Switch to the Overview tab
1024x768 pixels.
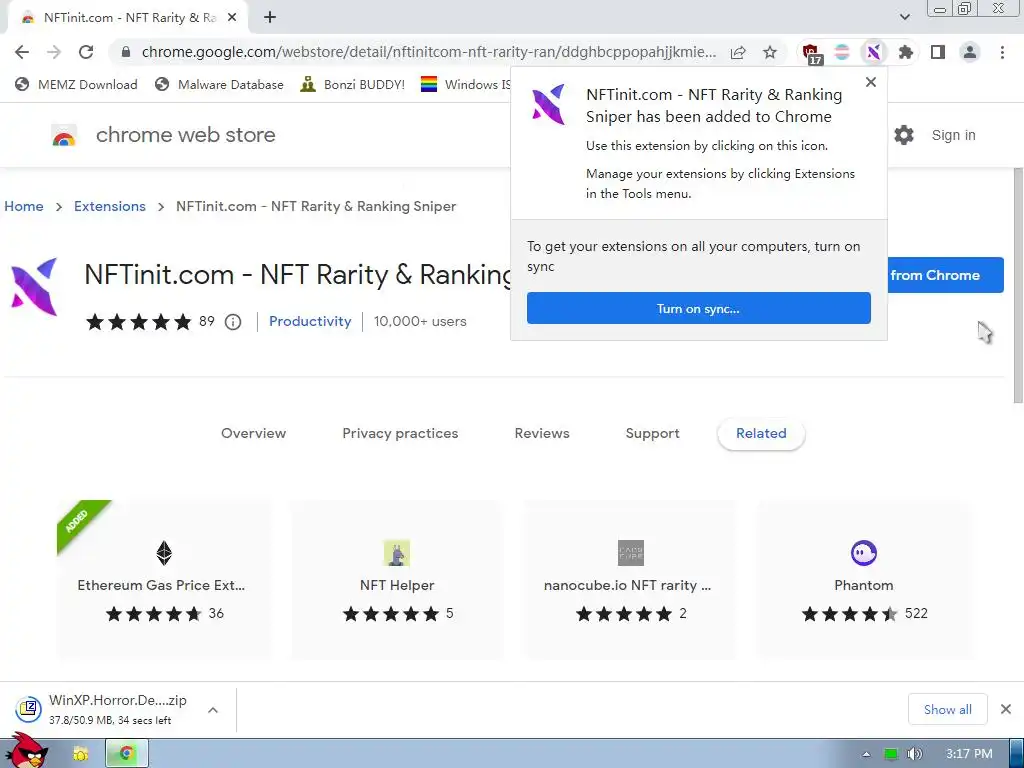(x=253, y=433)
